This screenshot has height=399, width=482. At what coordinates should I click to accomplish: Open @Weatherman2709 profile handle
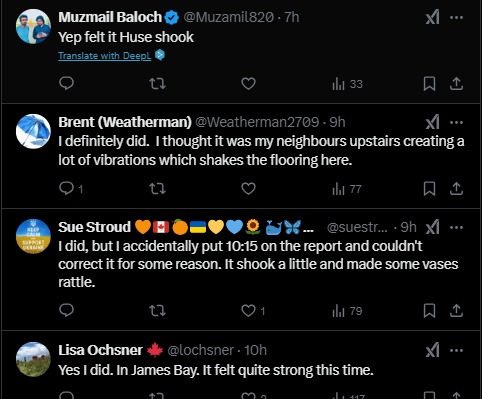click(x=257, y=122)
